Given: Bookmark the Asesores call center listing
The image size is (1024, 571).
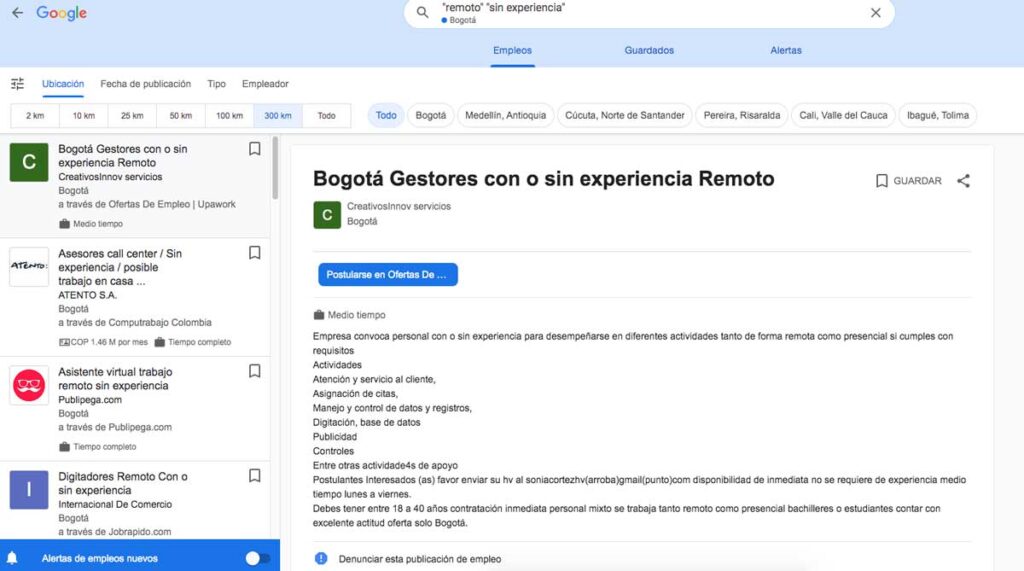Looking at the screenshot, I should (255, 253).
